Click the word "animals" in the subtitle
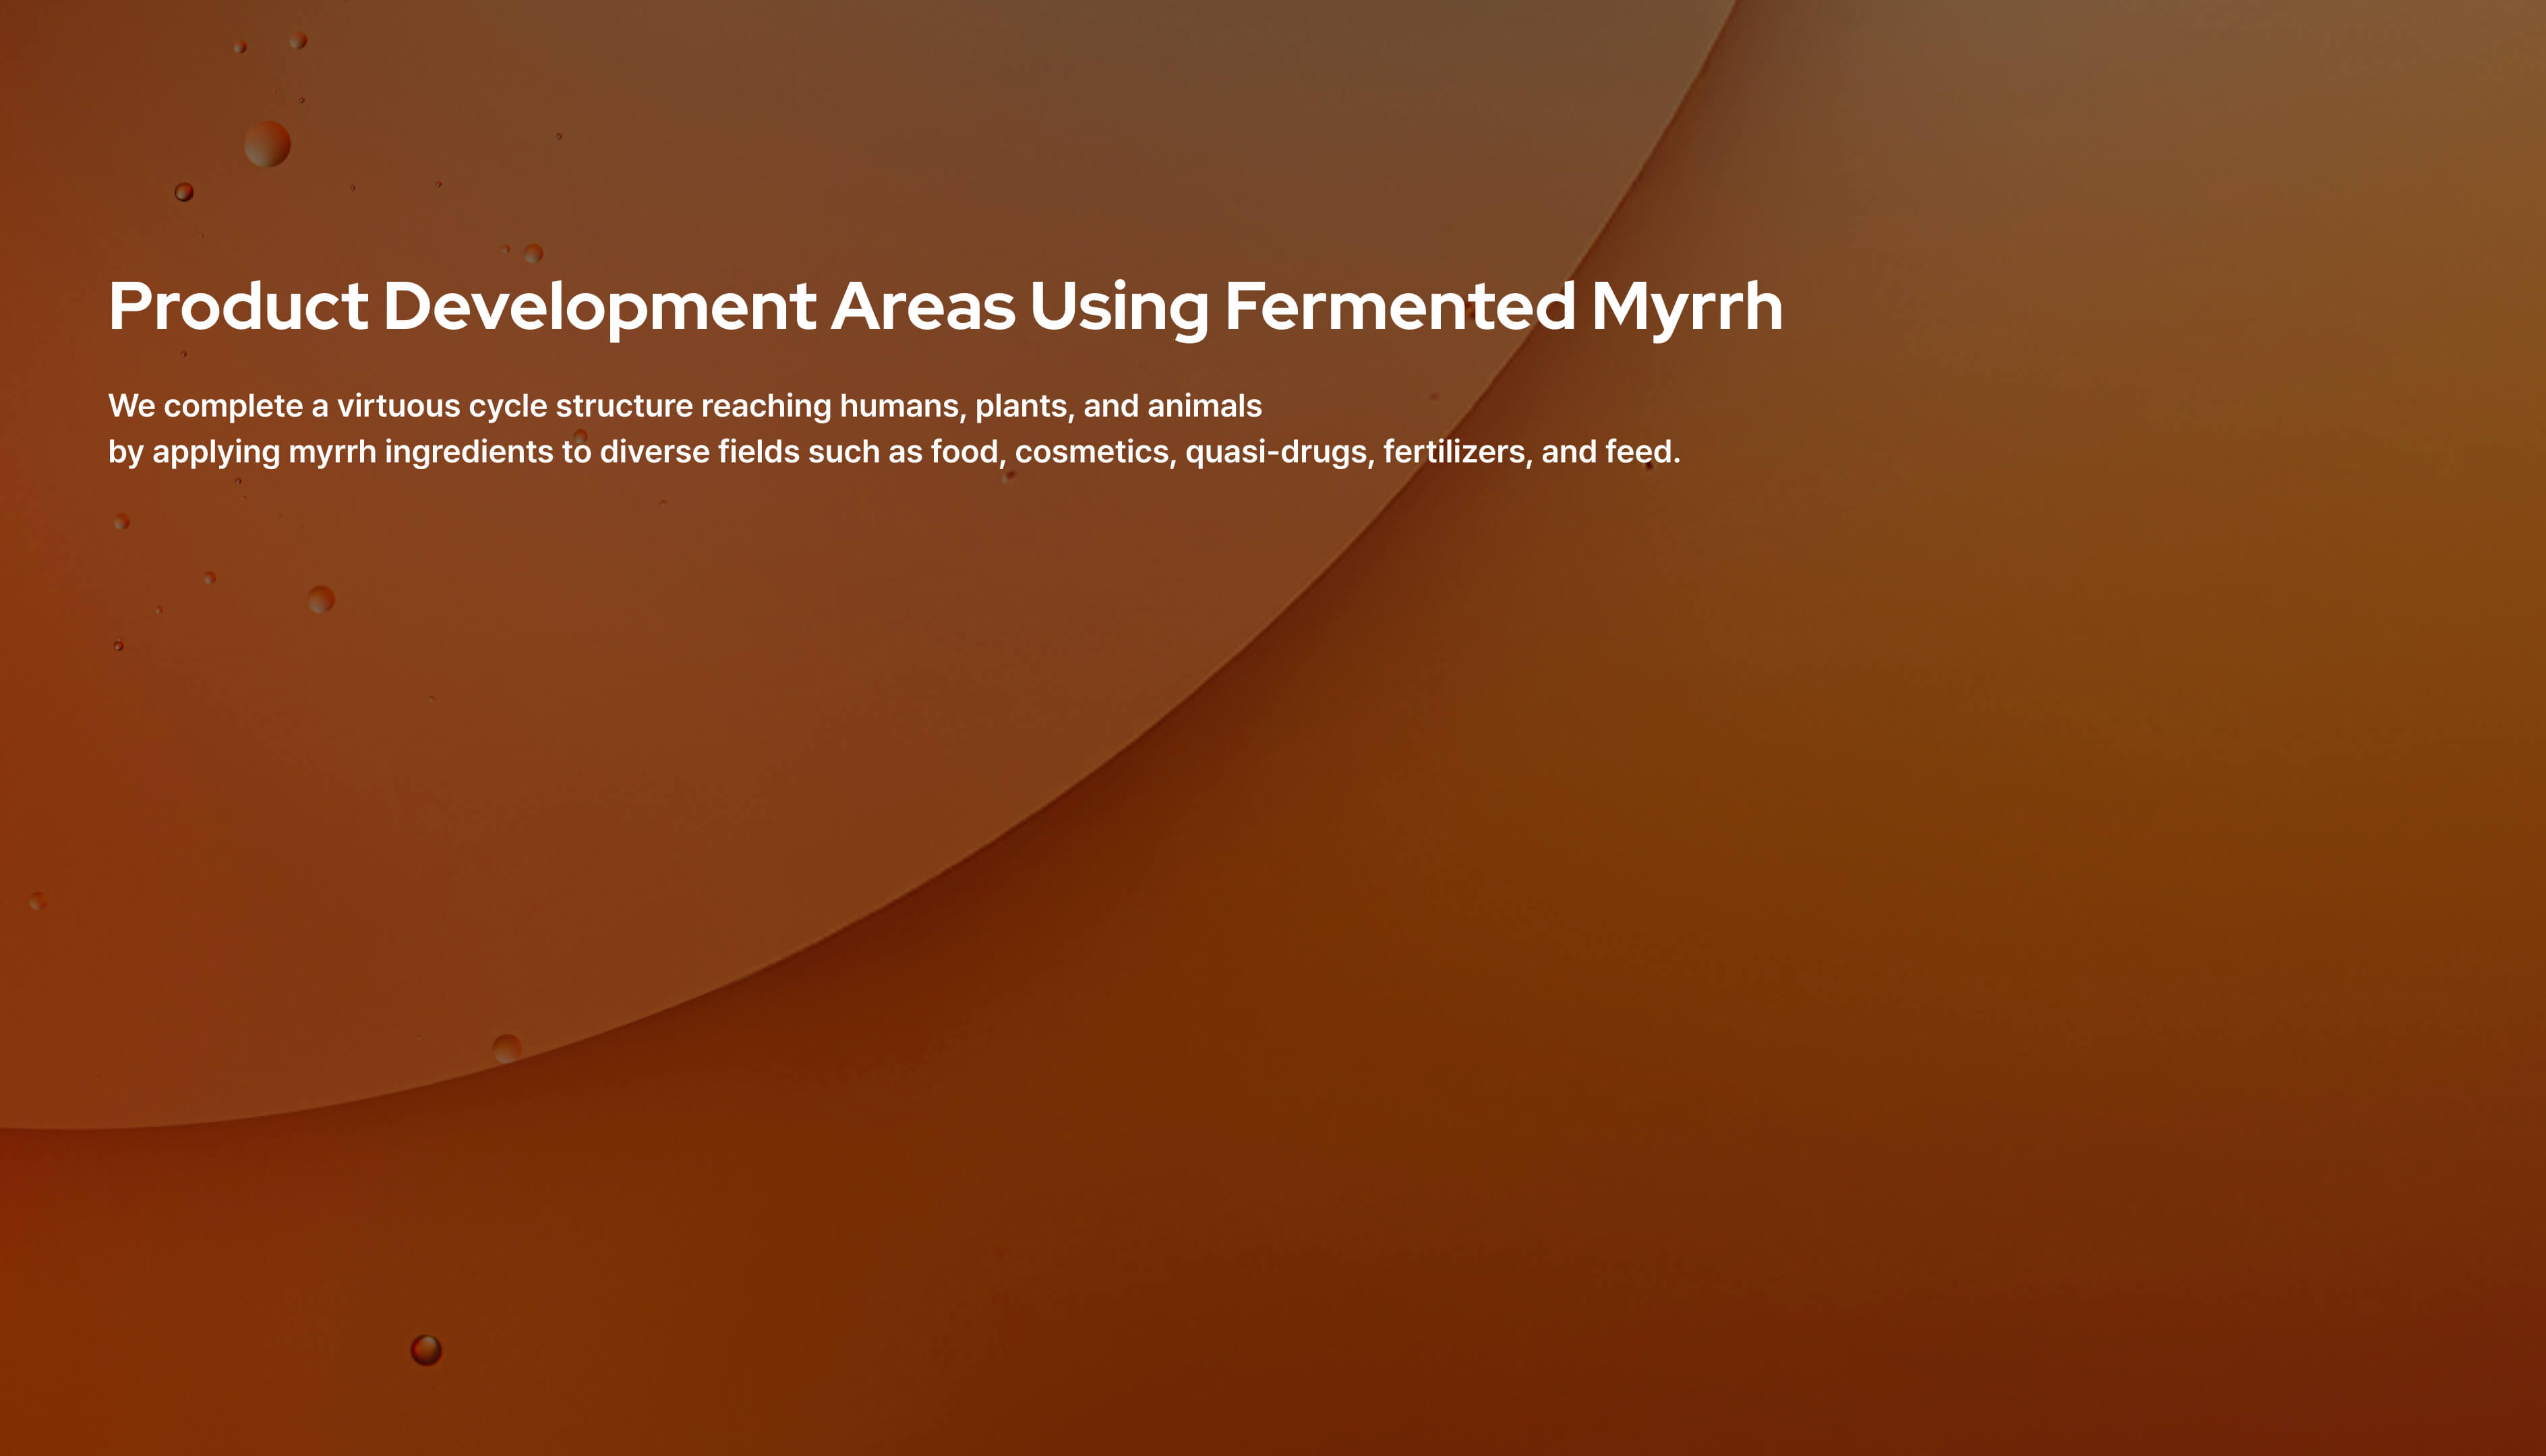This screenshot has width=2546, height=1456. [x=1204, y=406]
